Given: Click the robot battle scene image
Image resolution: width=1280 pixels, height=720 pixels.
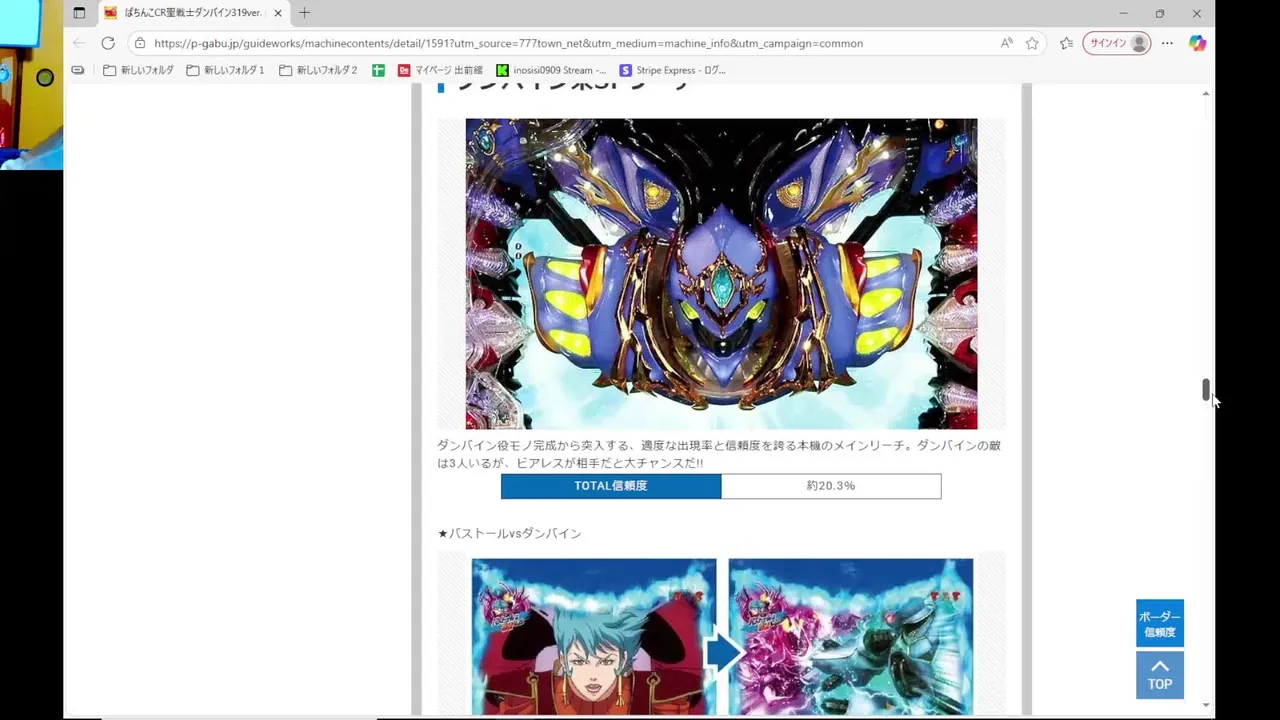Looking at the screenshot, I should click(851, 637).
